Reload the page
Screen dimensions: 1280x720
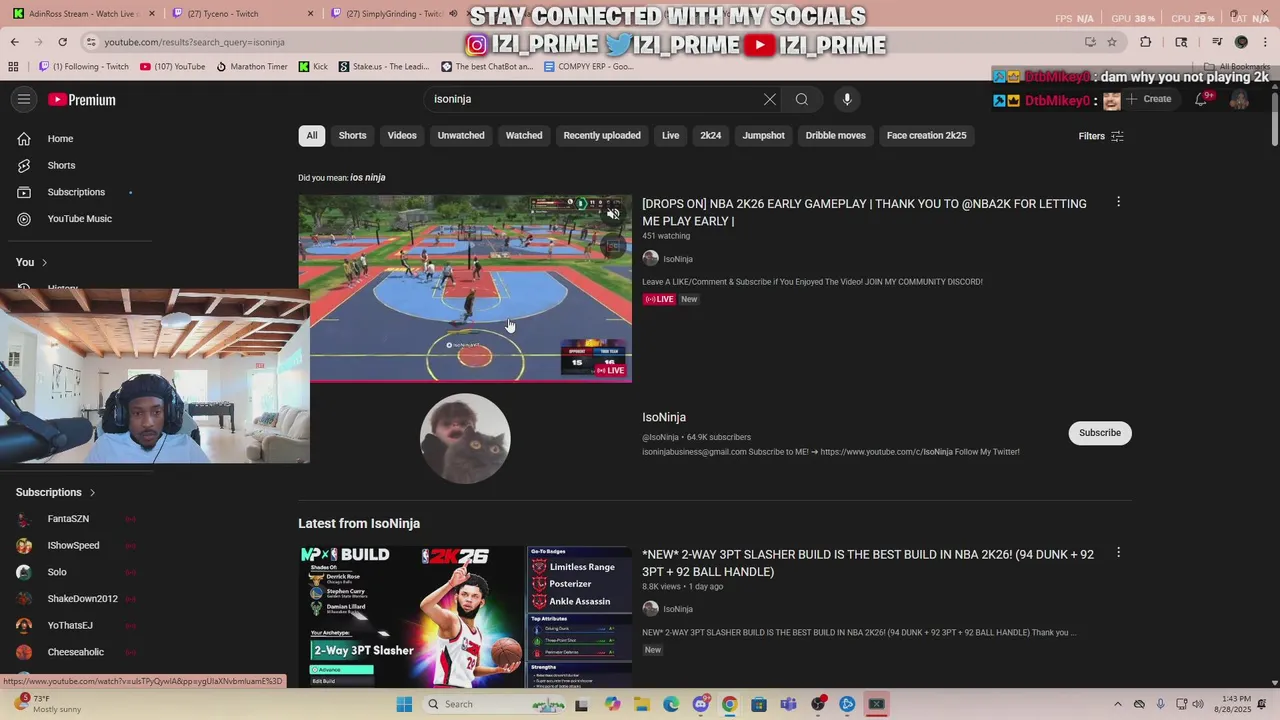pos(62,42)
